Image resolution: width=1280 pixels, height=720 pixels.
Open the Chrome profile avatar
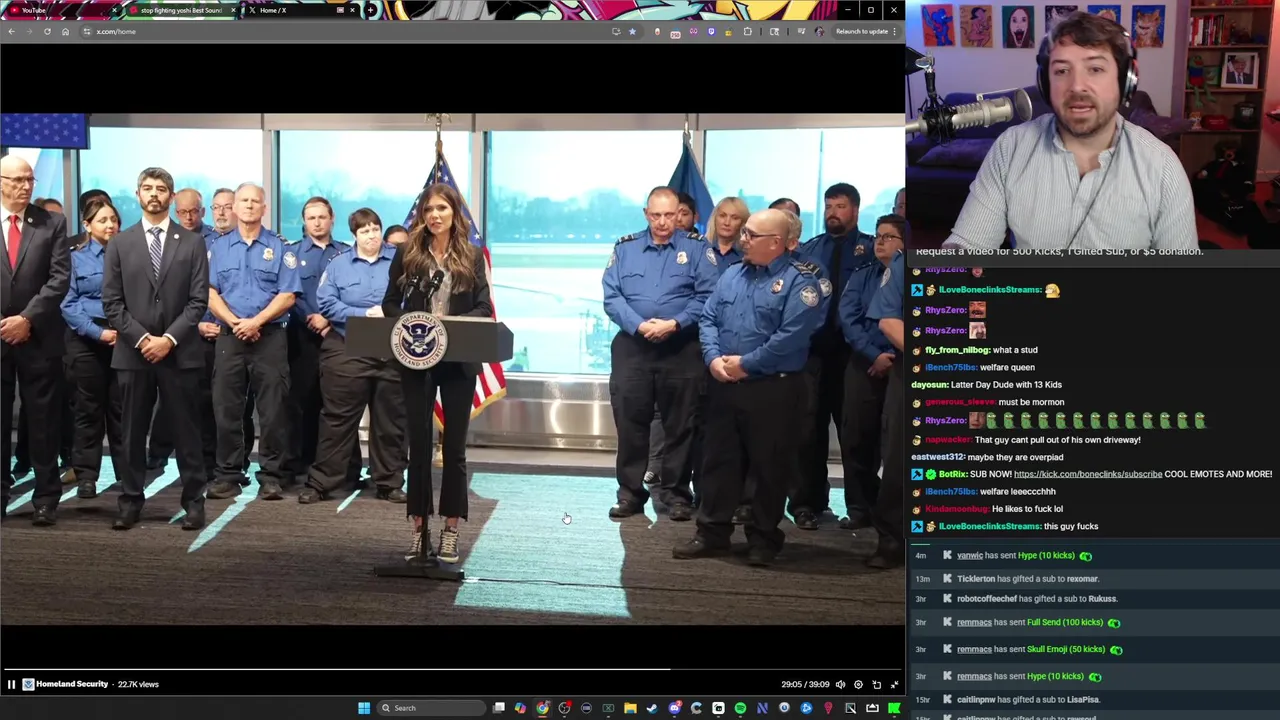[819, 31]
